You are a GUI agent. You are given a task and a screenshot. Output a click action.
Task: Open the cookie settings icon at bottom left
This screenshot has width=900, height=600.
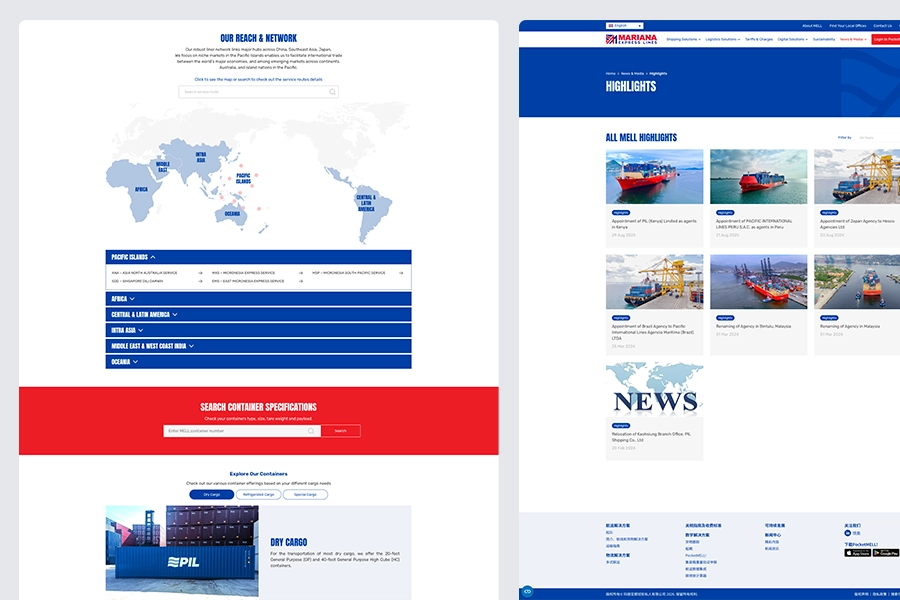527,592
